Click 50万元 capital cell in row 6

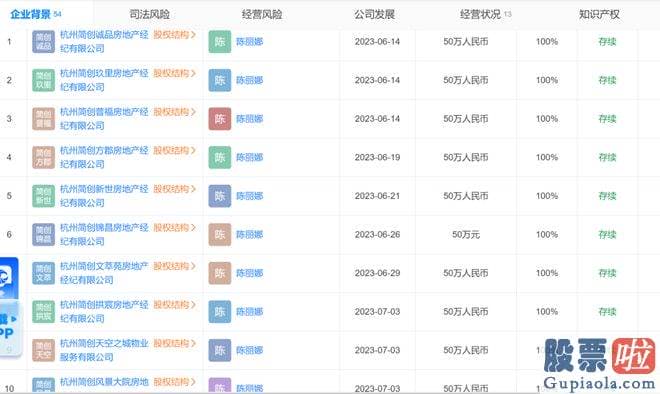pyautogui.click(x=466, y=234)
